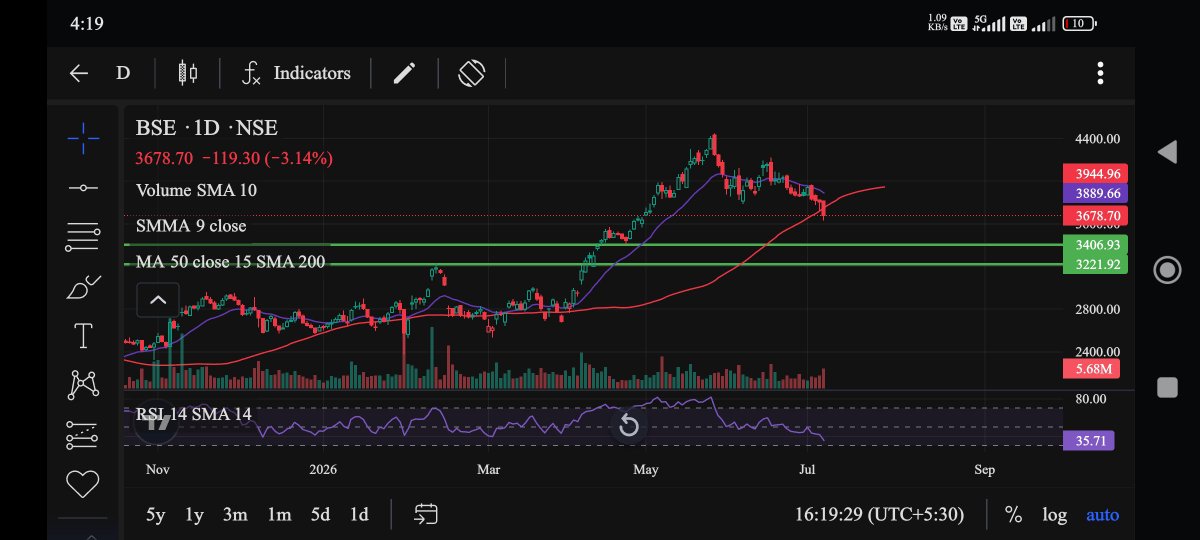
Task: Reset chart view circular arrow button
Action: pyautogui.click(x=628, y=427)
